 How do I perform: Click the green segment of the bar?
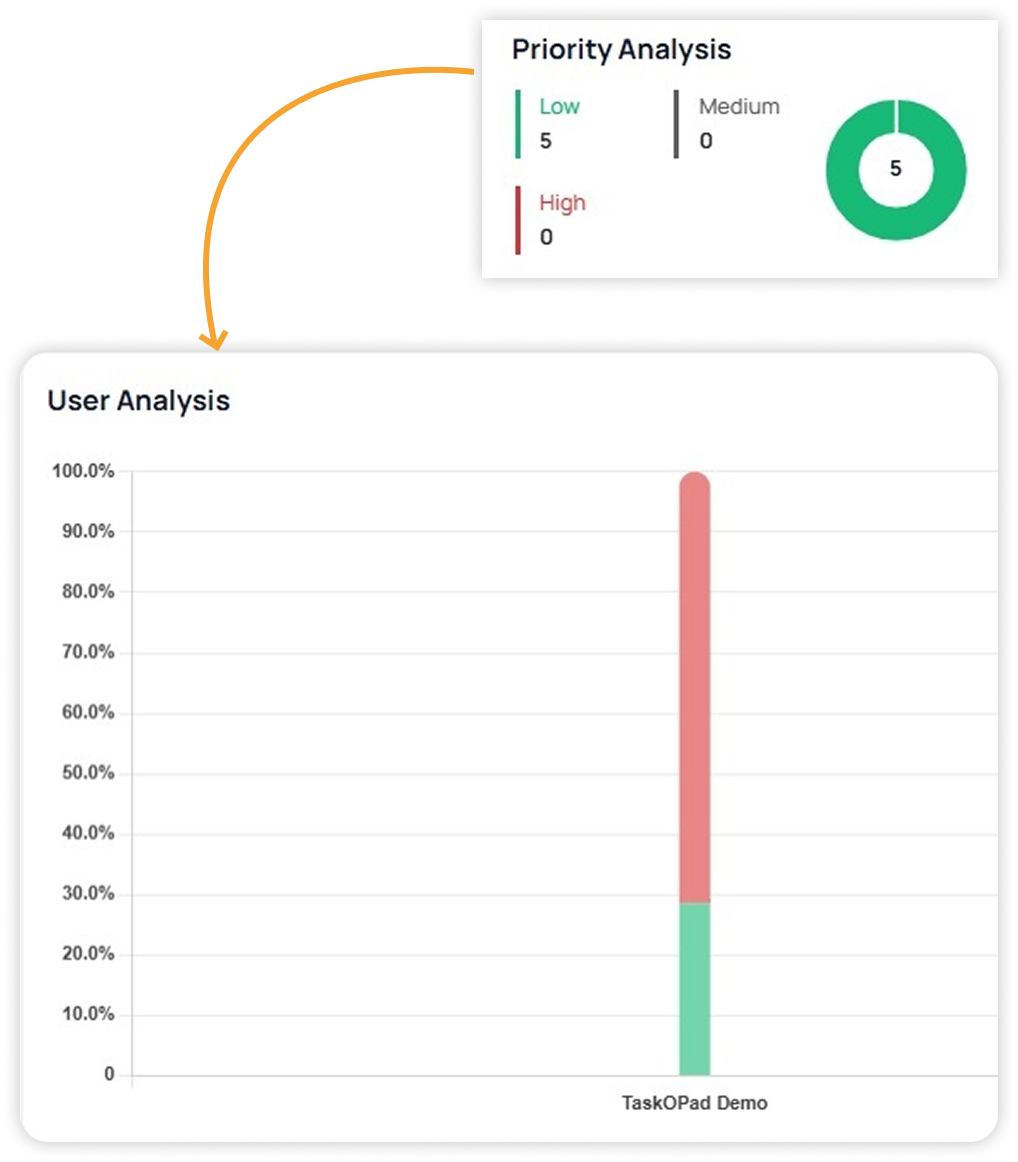point(694,988)
